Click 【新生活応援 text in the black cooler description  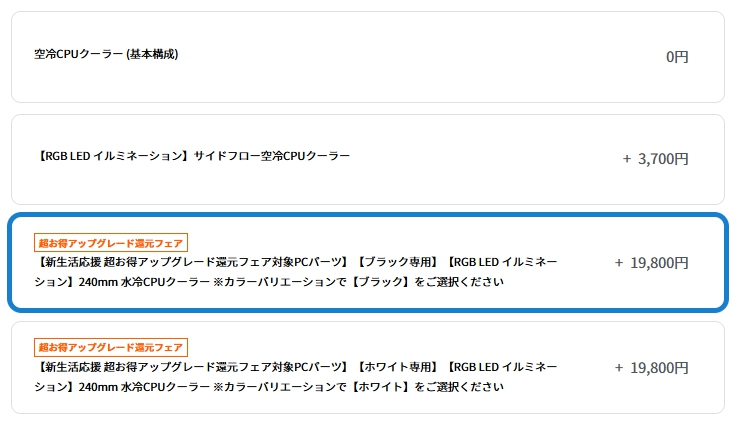click(x=68, y=262)
